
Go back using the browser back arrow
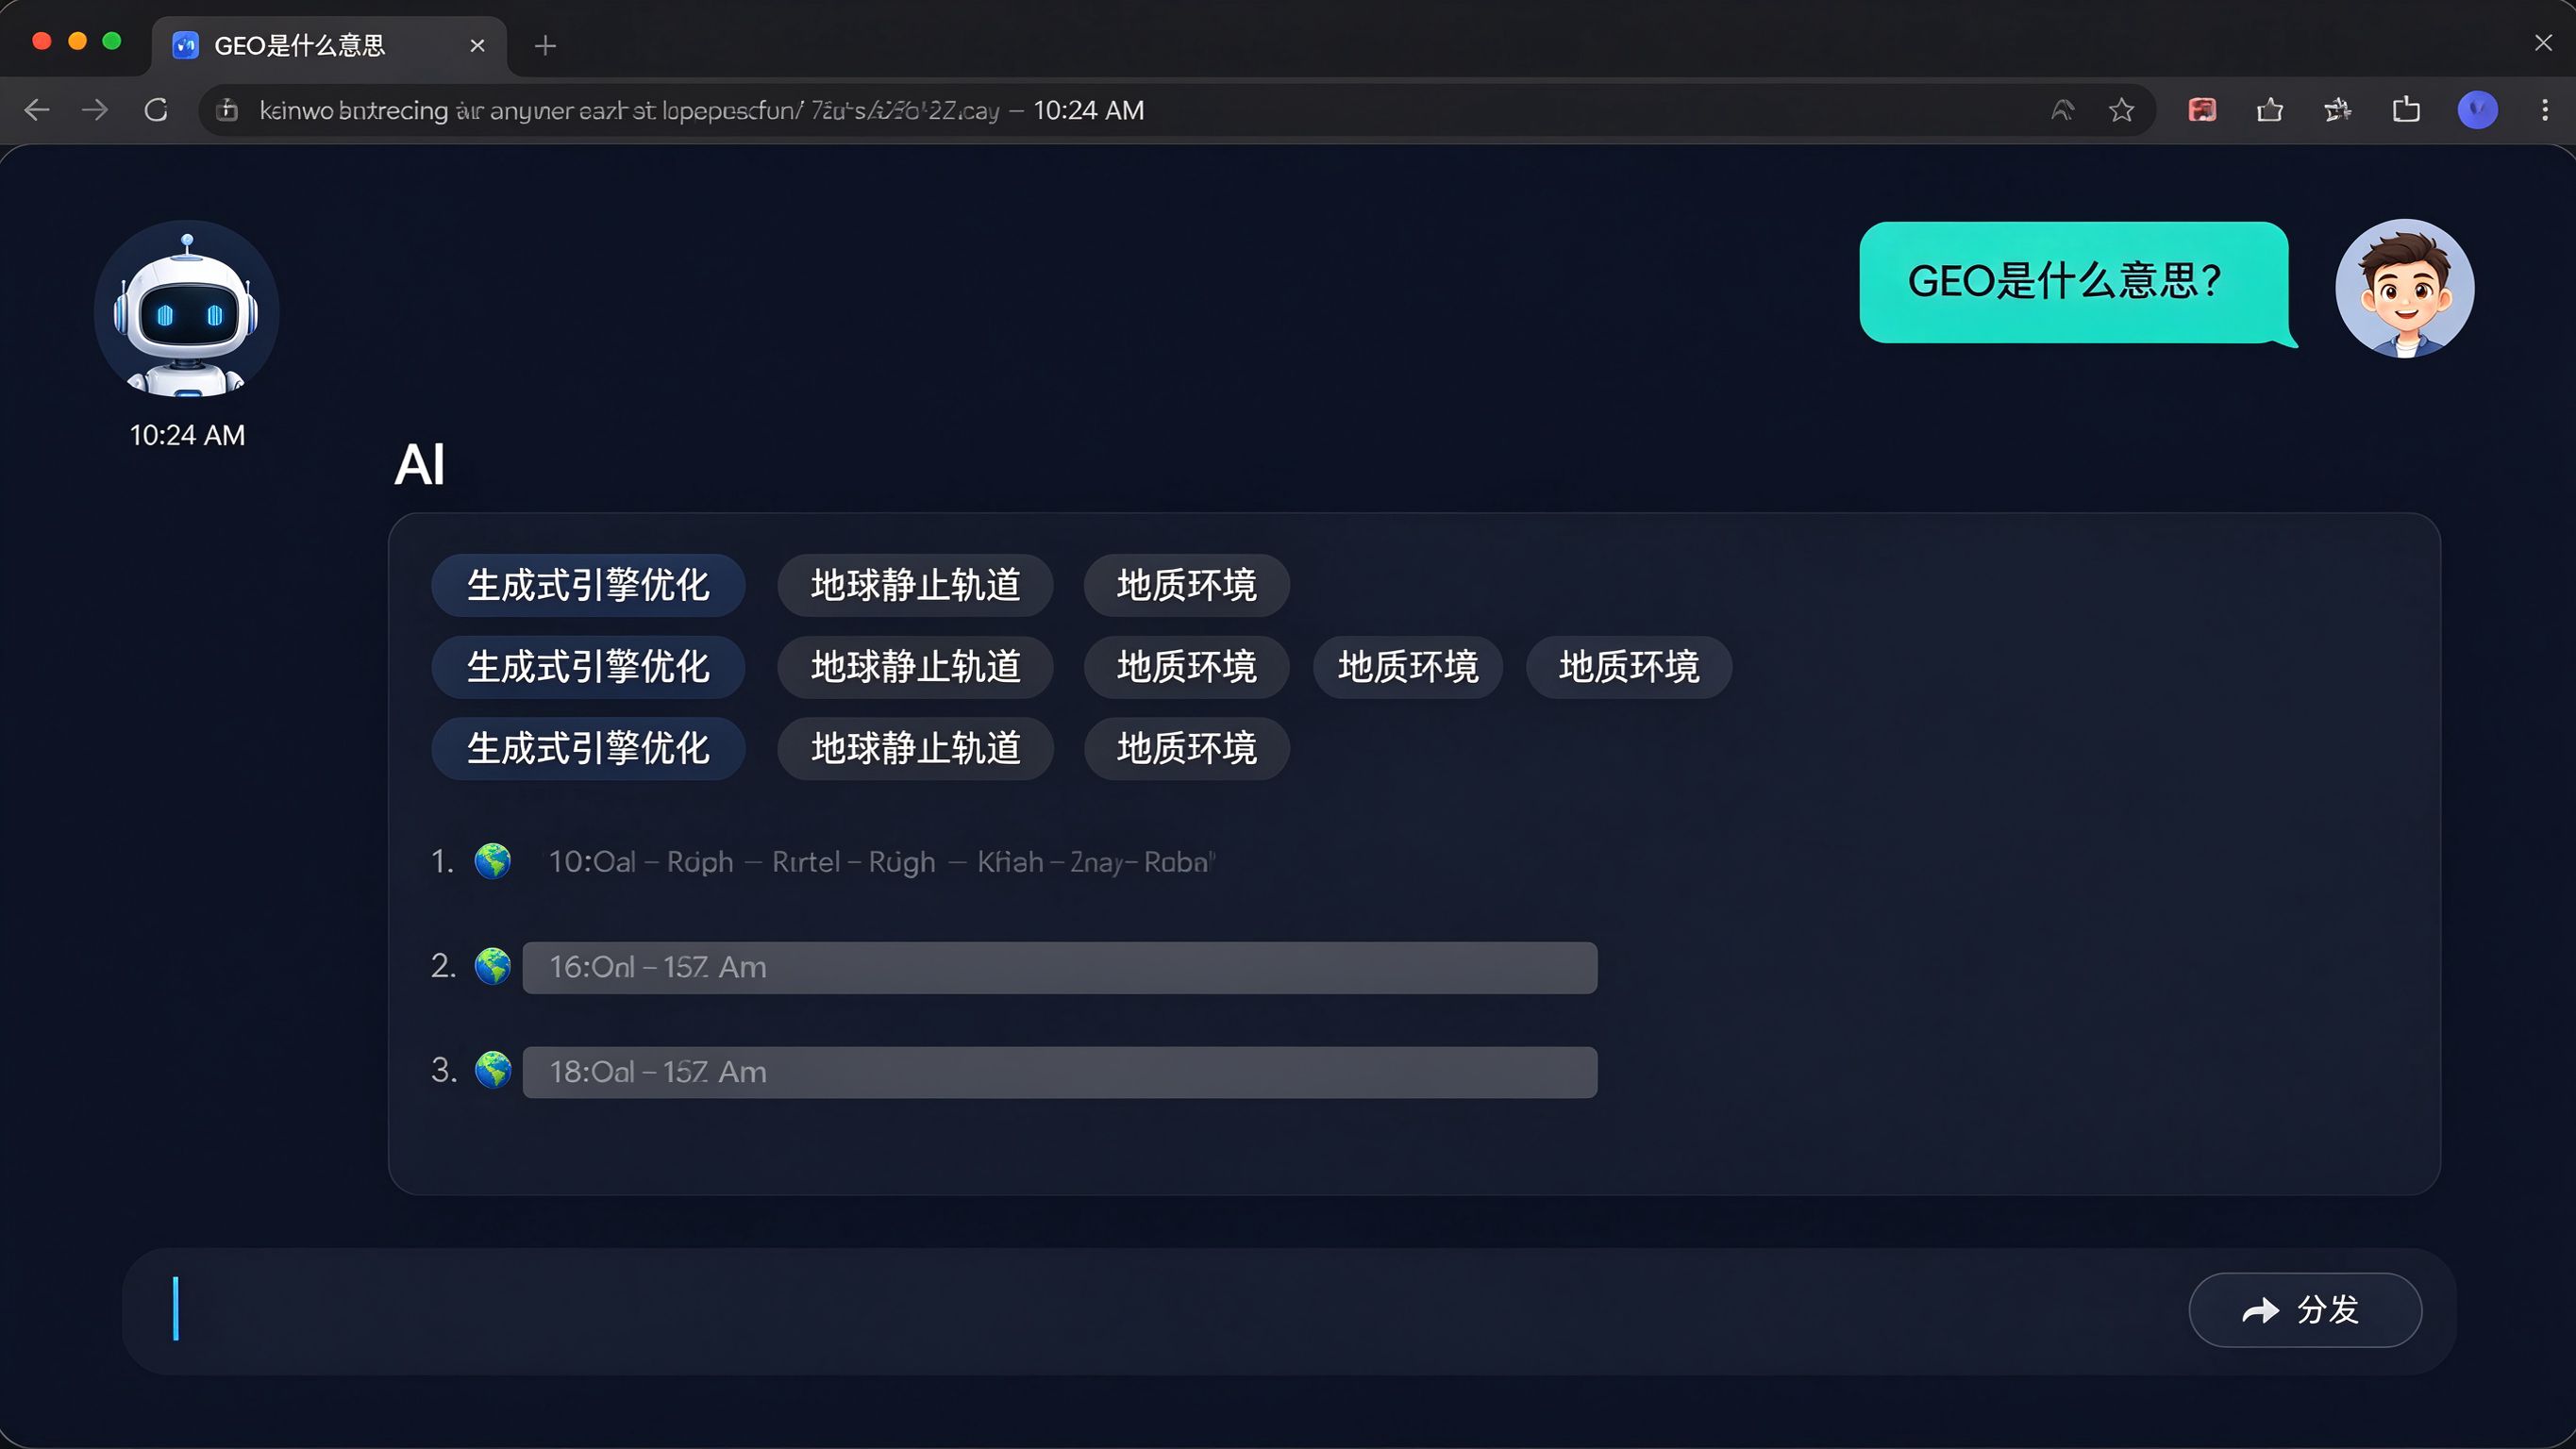pos(37,110)
